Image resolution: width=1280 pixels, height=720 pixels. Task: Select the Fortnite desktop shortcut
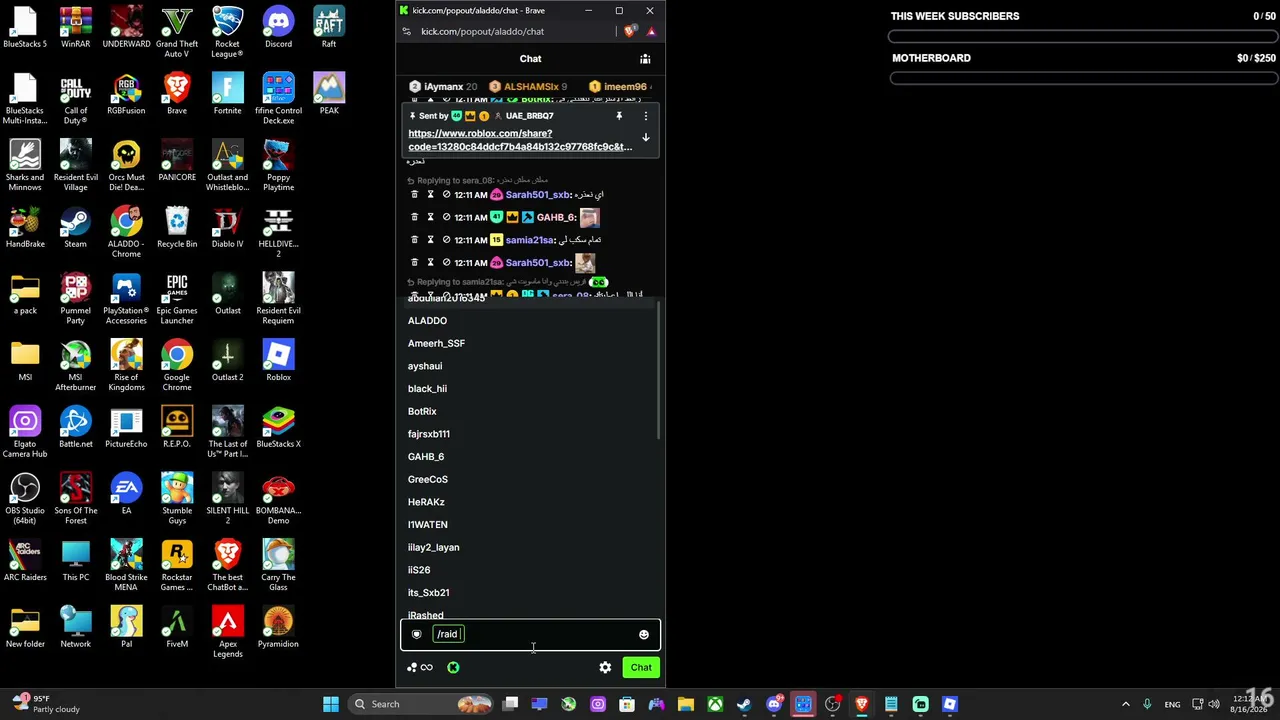pos(227,95)
